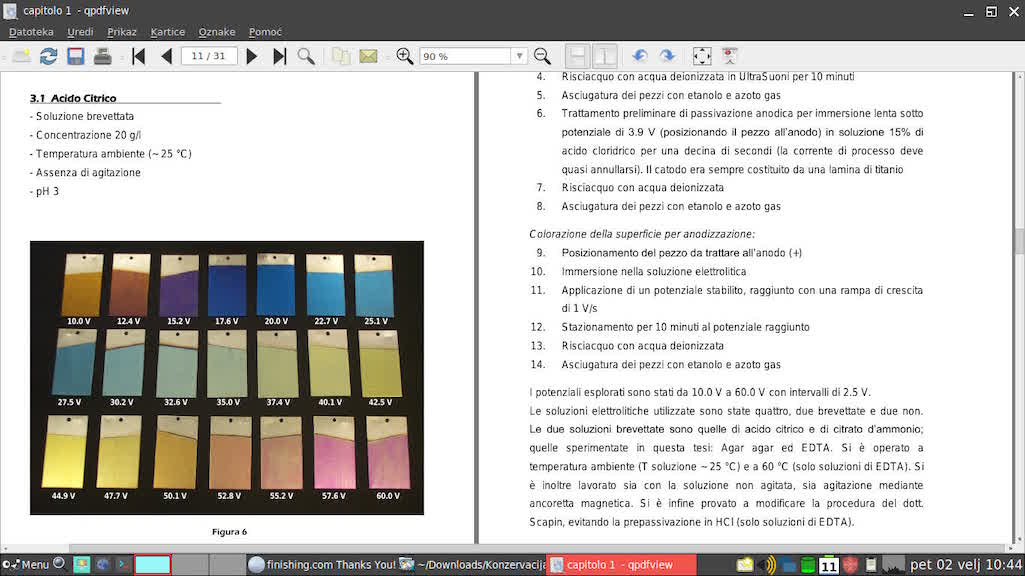Go to the previous page

tap(166, 57)
